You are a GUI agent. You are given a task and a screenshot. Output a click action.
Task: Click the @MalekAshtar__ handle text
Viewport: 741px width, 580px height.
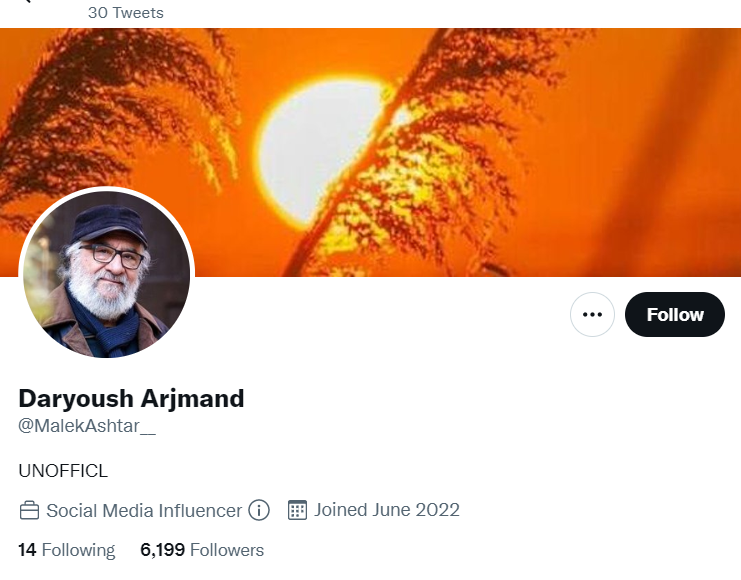[87, 426]
